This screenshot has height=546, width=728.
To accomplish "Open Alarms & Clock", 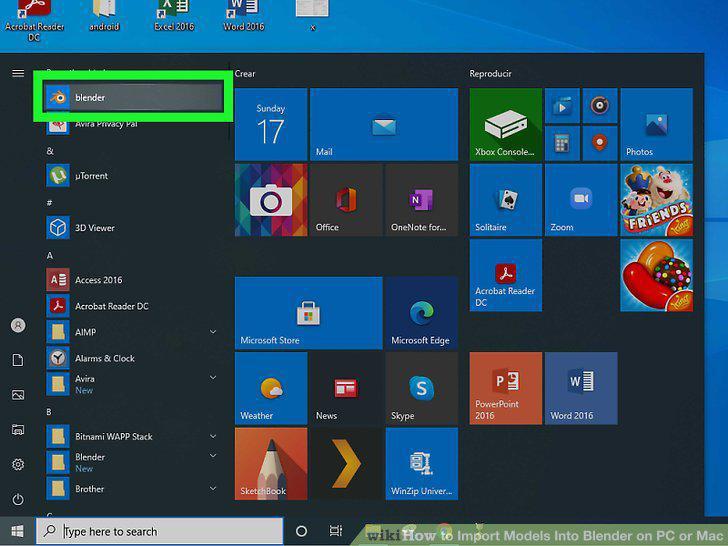I will coord(133,358).
